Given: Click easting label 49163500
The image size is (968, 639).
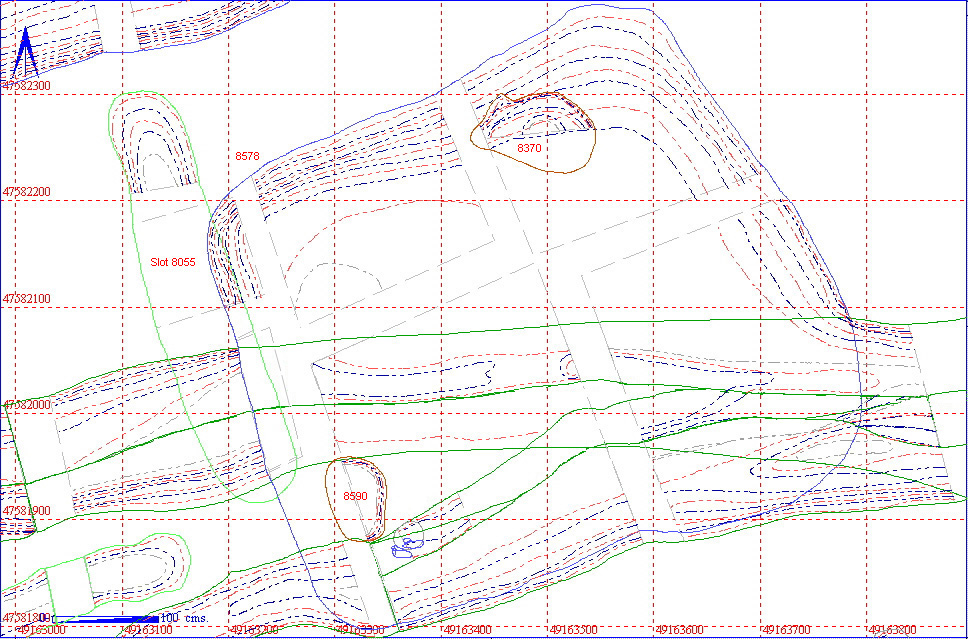Looking at the screenshot, I should pos(574,631).
